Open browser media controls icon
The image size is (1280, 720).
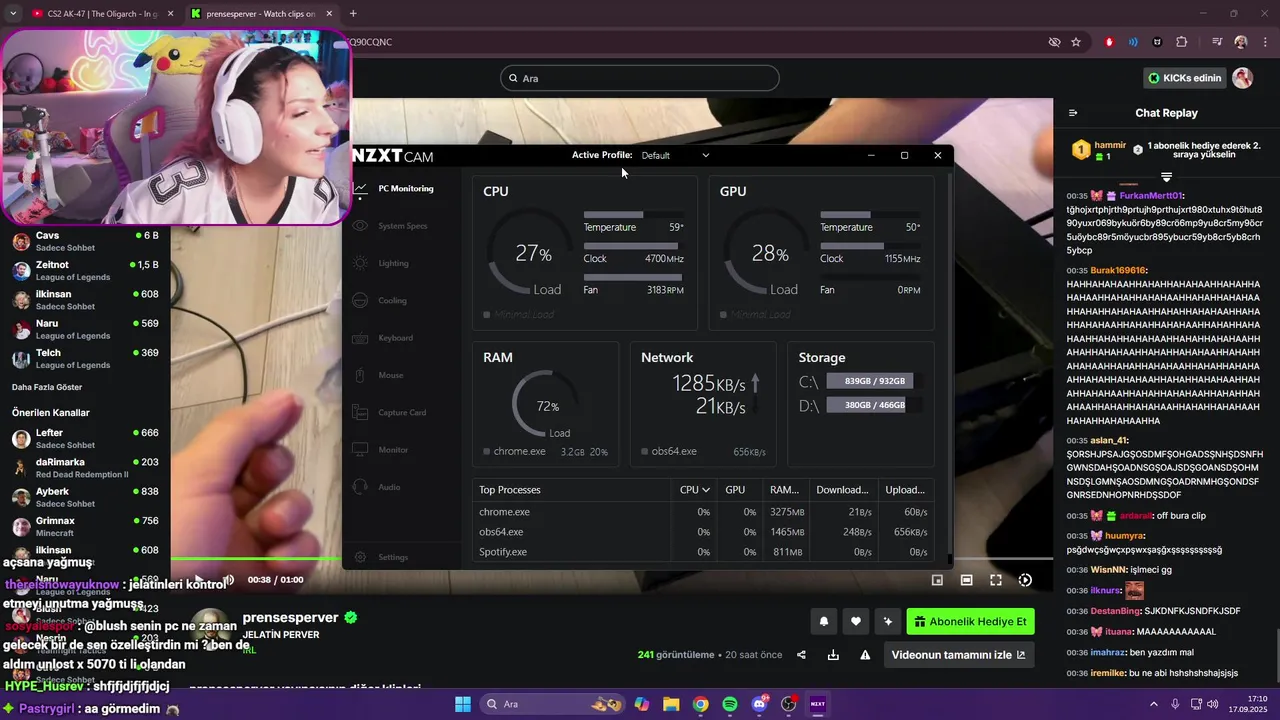tap(1217, 42)
